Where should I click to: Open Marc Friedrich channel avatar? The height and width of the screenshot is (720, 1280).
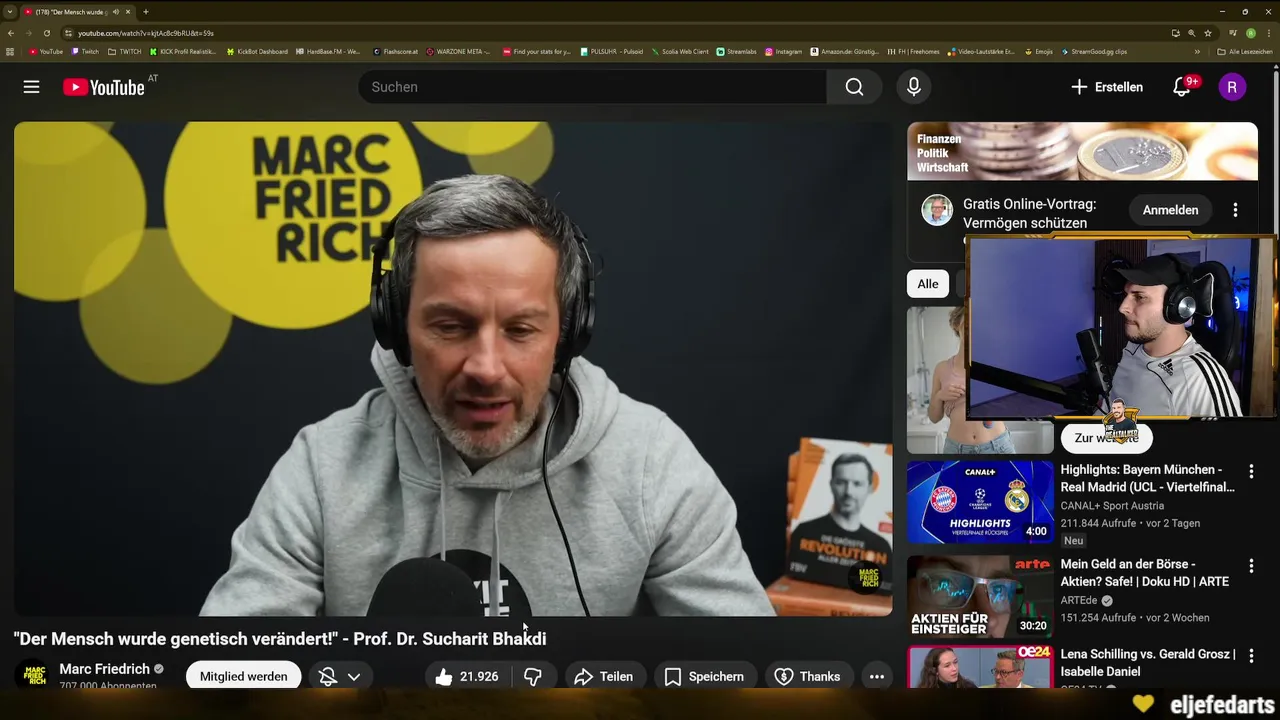35,675
